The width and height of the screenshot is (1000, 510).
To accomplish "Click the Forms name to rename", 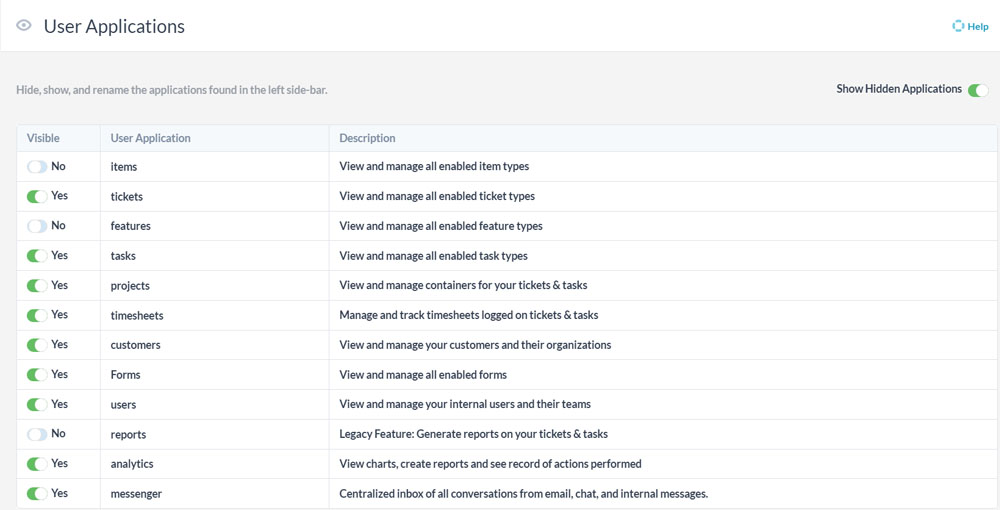I will point(125,375).
